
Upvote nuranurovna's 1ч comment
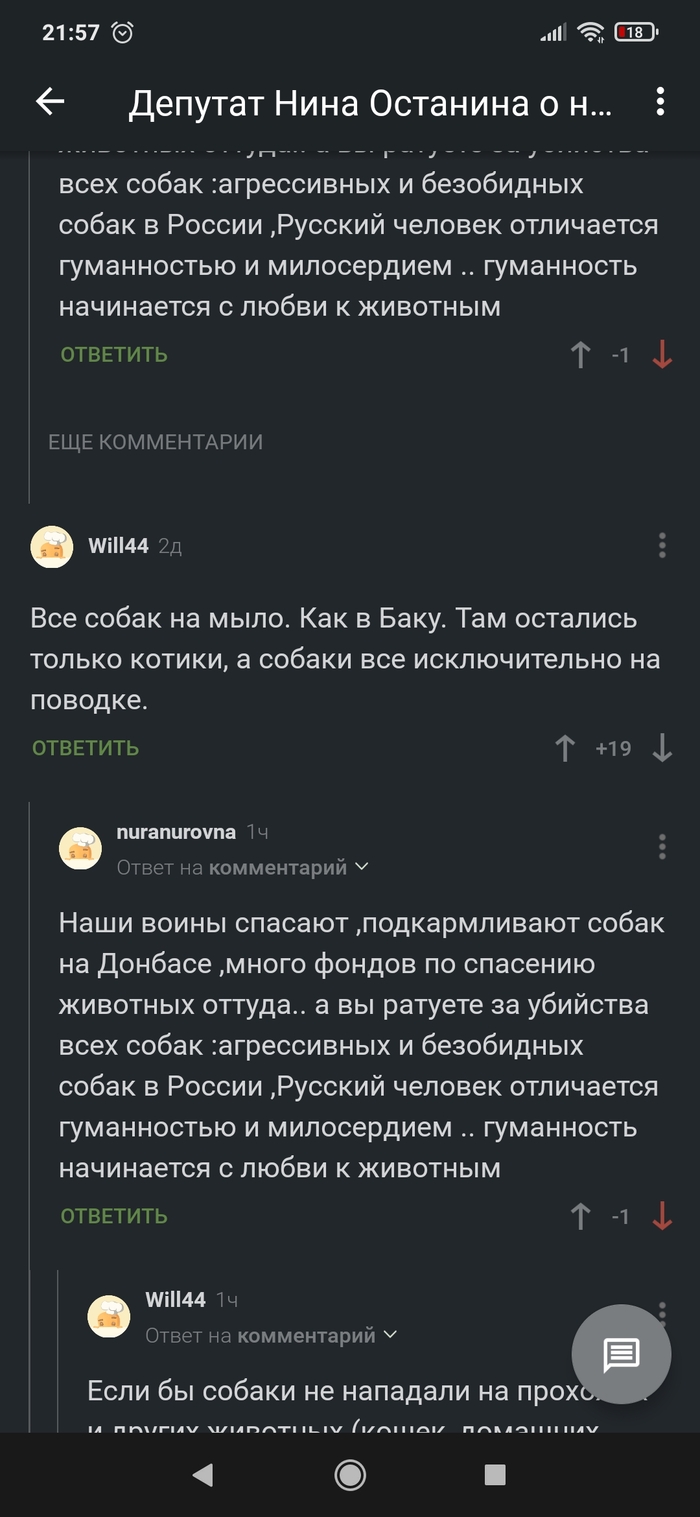click(x=580, y=1216)
